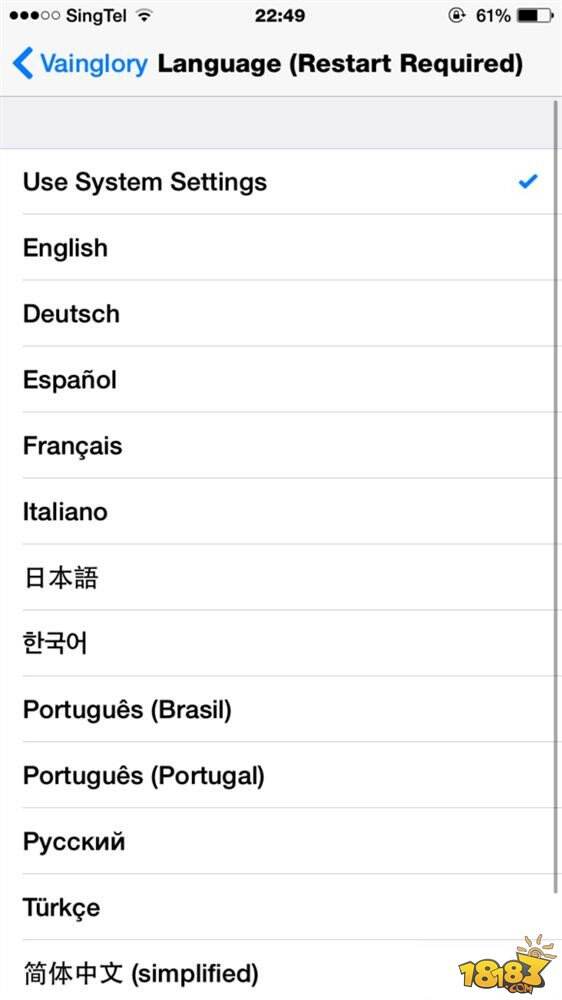Select Use System Settings option
The image size is (562, 1000).
pyautogui.click(x=281, y=182)
